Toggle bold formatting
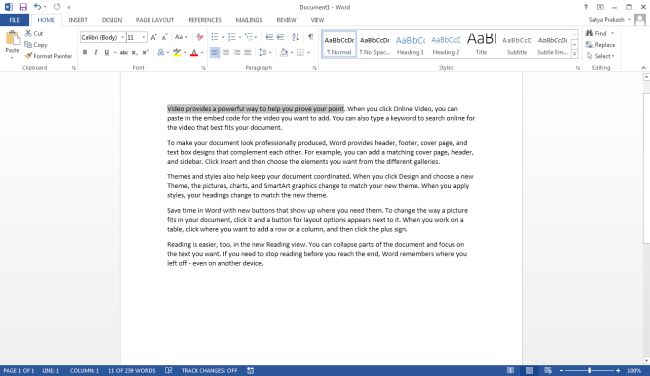Screen dimensions: 650x376 point(85,52)
